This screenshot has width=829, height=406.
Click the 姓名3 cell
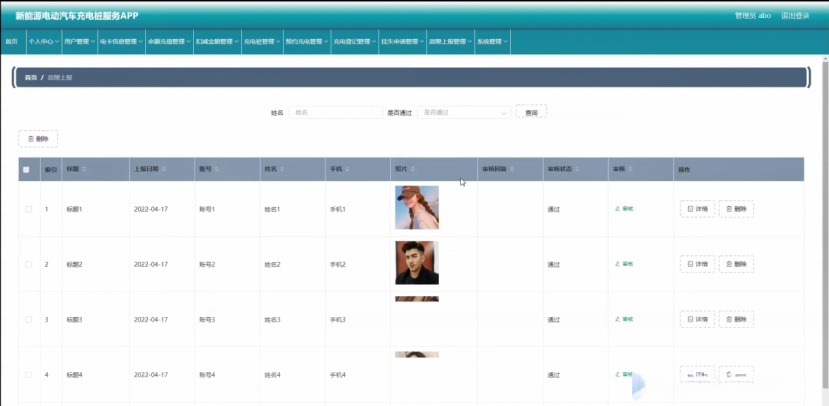pyautogui.click(x=272, y=320)
